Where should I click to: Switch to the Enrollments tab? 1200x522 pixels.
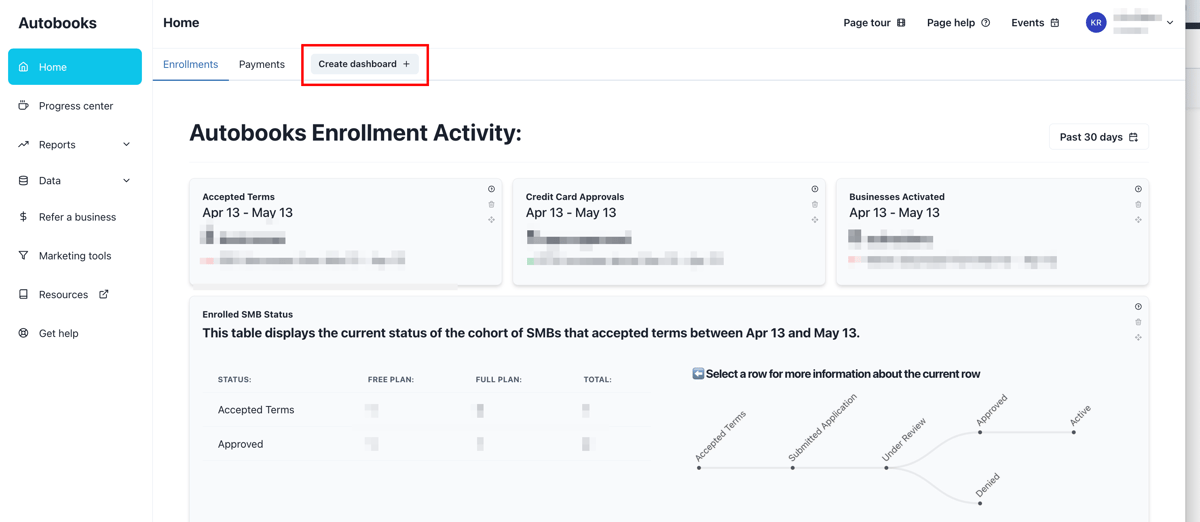[190, 64]
